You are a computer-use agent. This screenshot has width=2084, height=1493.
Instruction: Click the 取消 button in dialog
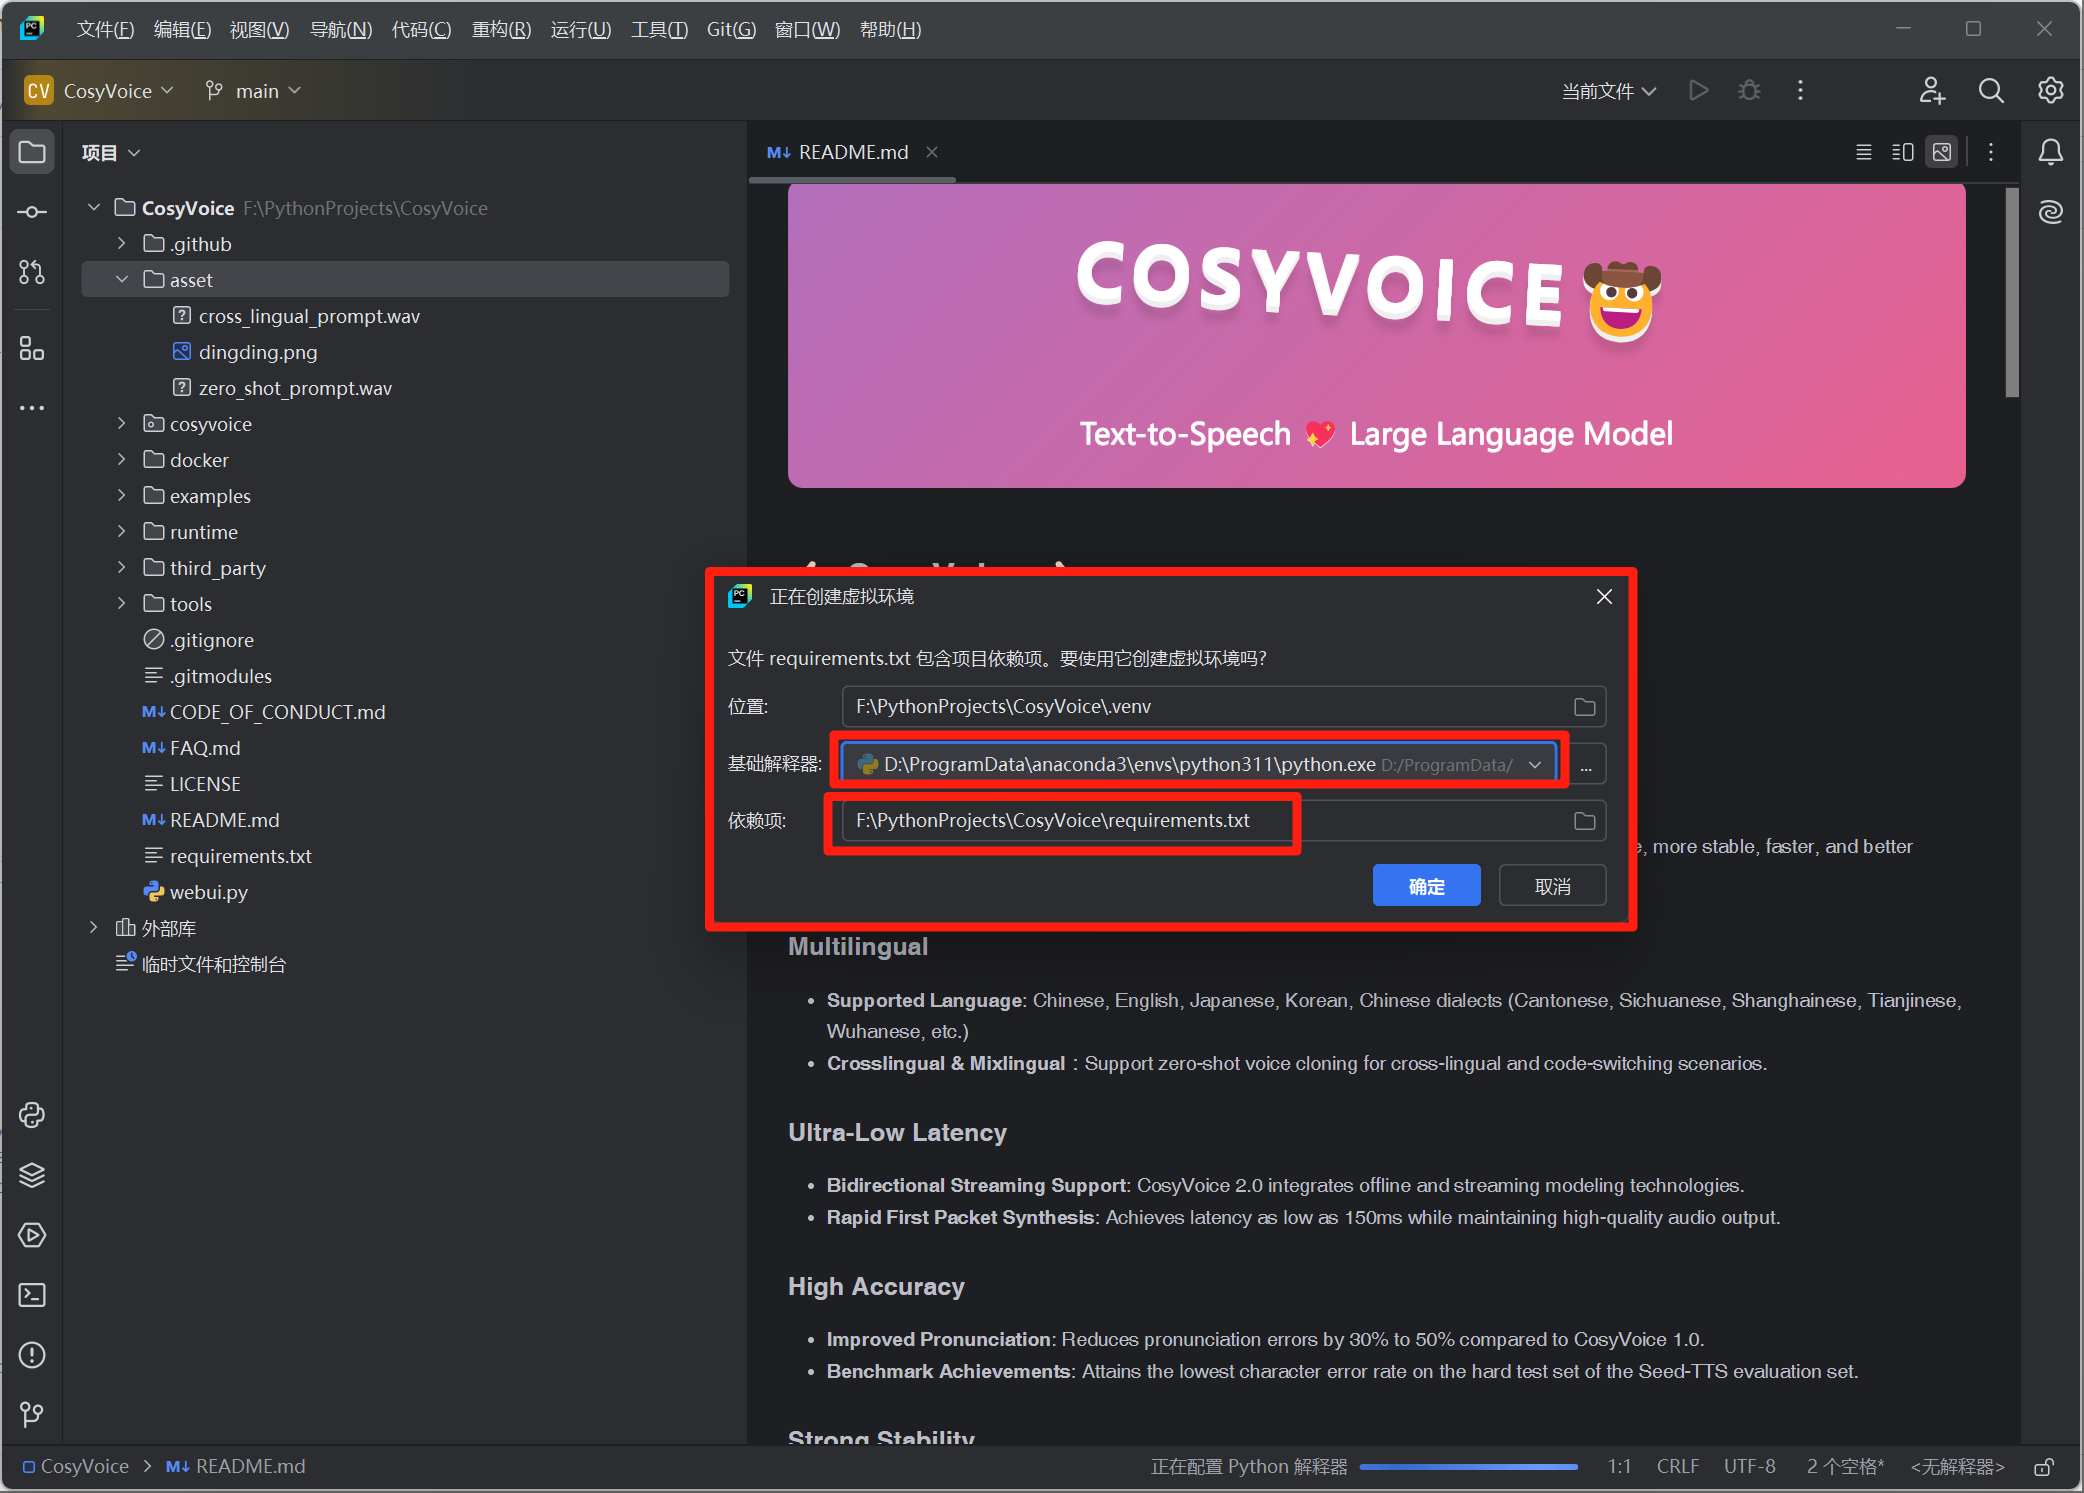click(x=1552, y=886)
